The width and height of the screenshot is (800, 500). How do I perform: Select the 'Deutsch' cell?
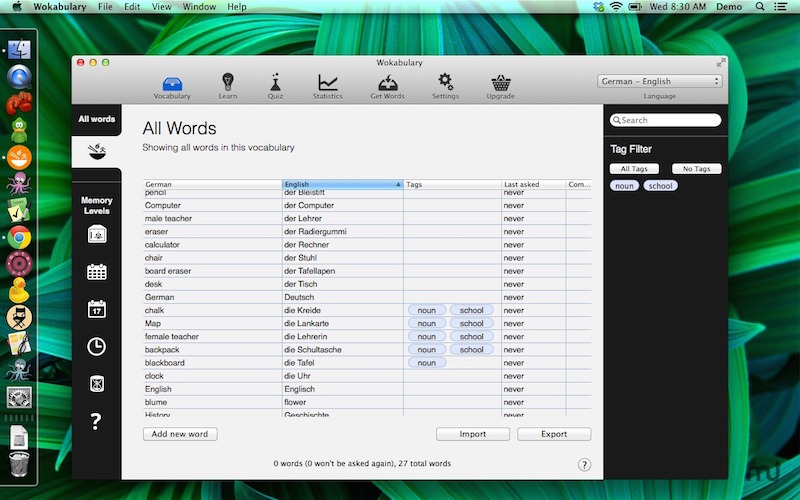pos(342,297)
